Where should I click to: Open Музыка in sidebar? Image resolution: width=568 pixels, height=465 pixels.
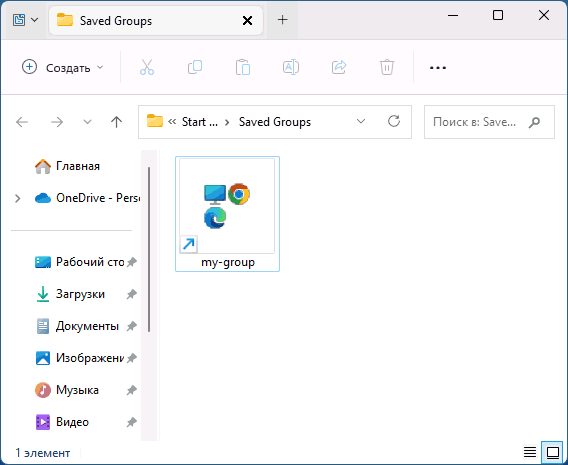click(x=67, y=390)
